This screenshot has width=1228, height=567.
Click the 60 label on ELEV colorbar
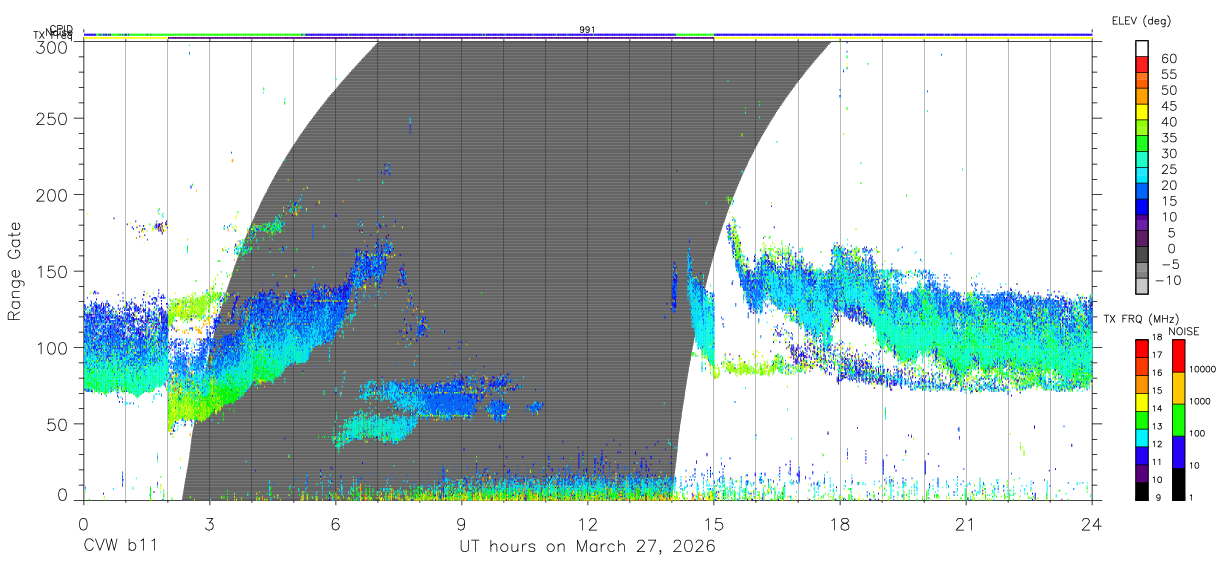pyautogui.click(x=1168, y=58)
